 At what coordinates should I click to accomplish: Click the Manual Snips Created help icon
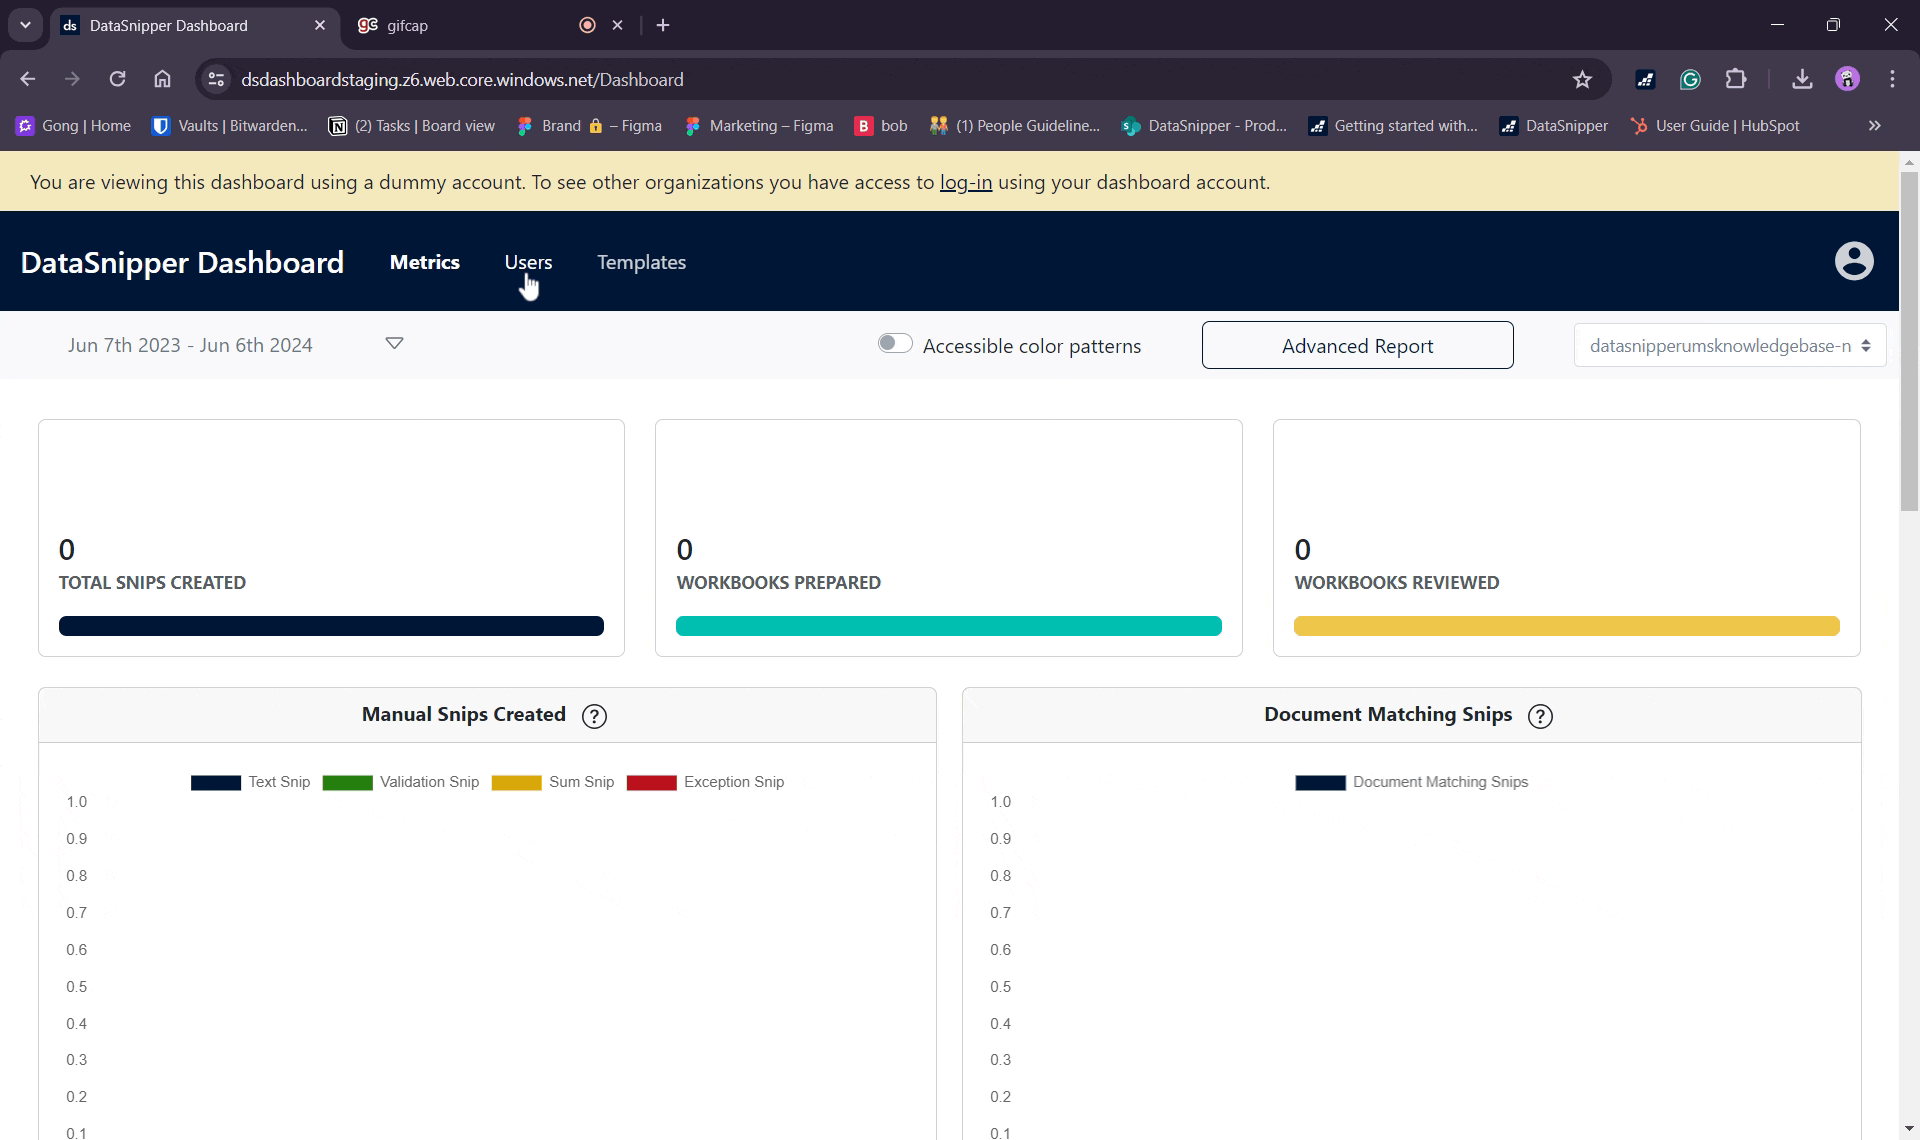594,716
